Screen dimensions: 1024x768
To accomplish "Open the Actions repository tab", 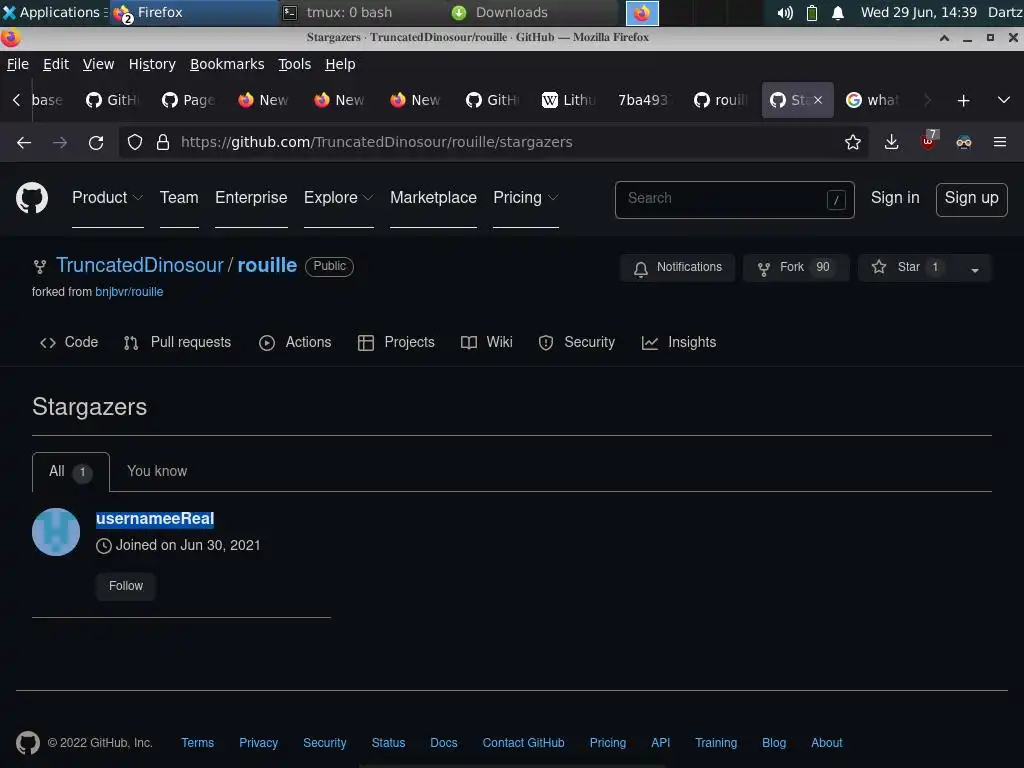I will point(295,342).
